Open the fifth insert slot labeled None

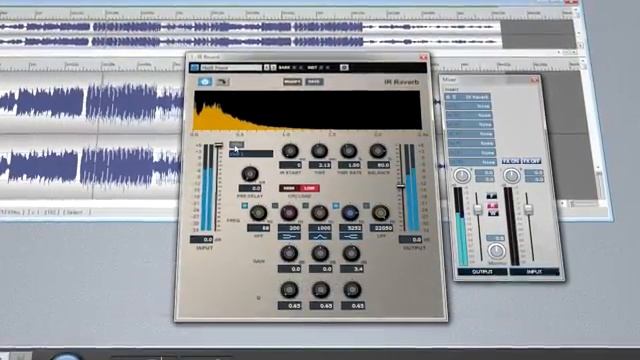tap(471, 134)
